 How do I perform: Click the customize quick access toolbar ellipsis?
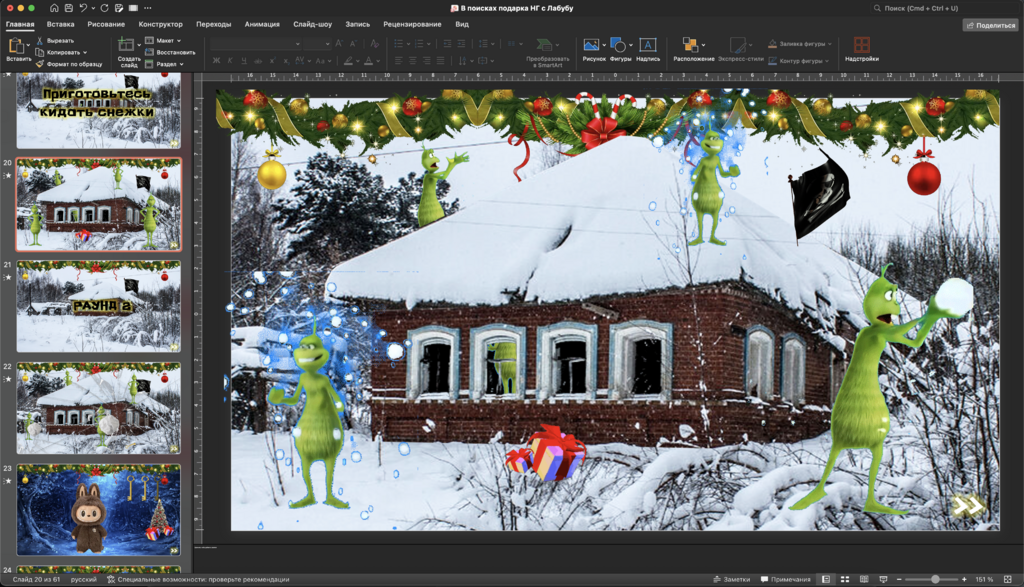148,8
